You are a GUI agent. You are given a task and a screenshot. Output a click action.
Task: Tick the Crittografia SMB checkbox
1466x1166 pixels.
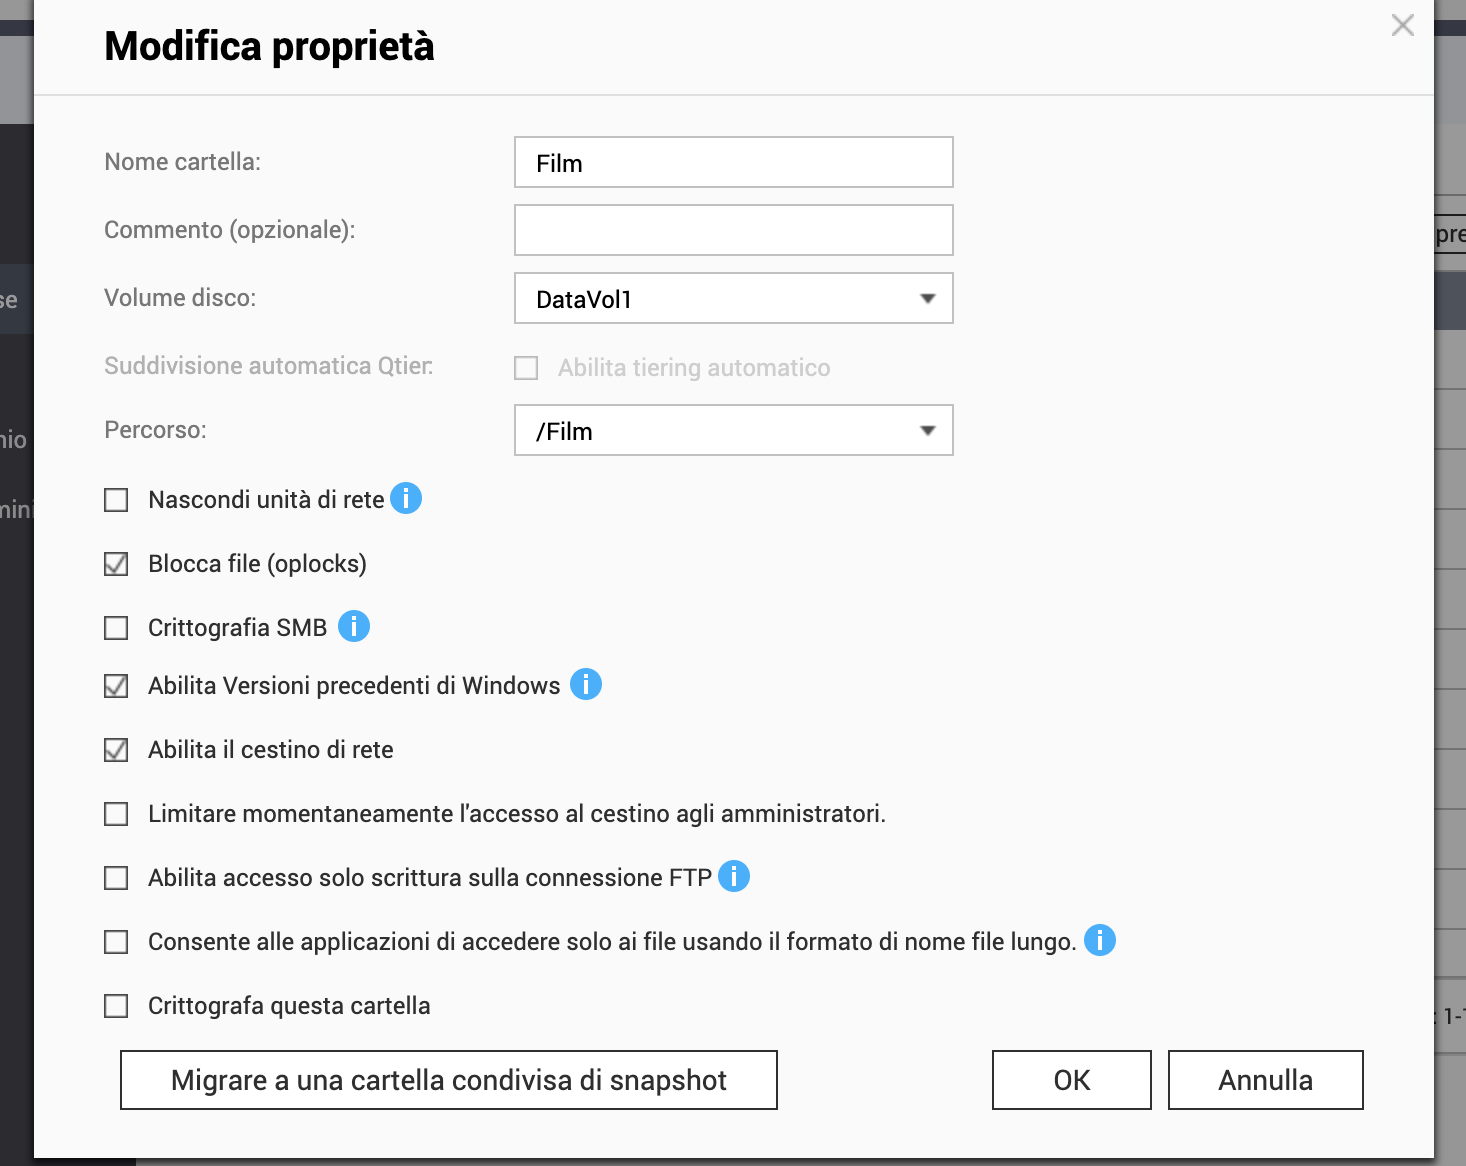(x=116, y=628)
